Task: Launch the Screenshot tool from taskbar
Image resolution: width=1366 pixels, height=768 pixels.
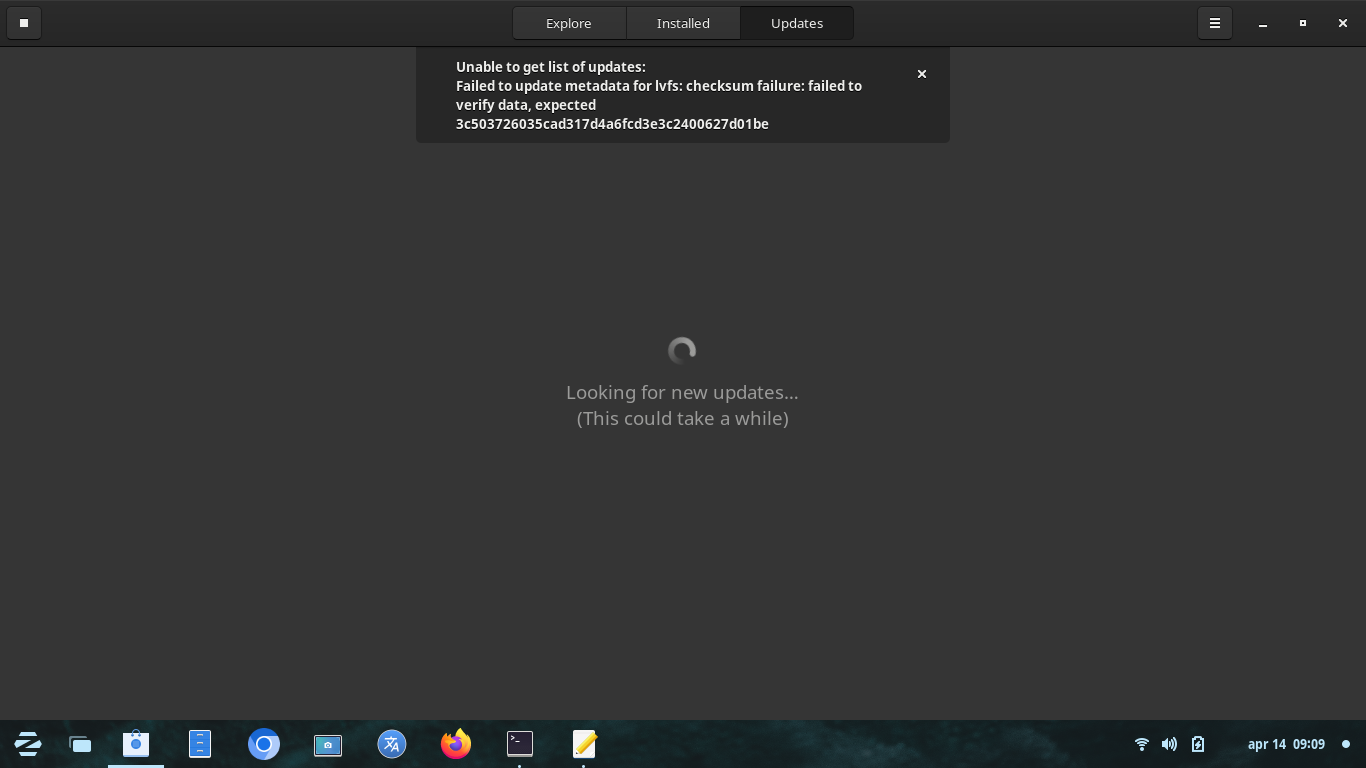Action: click(328, 744)
